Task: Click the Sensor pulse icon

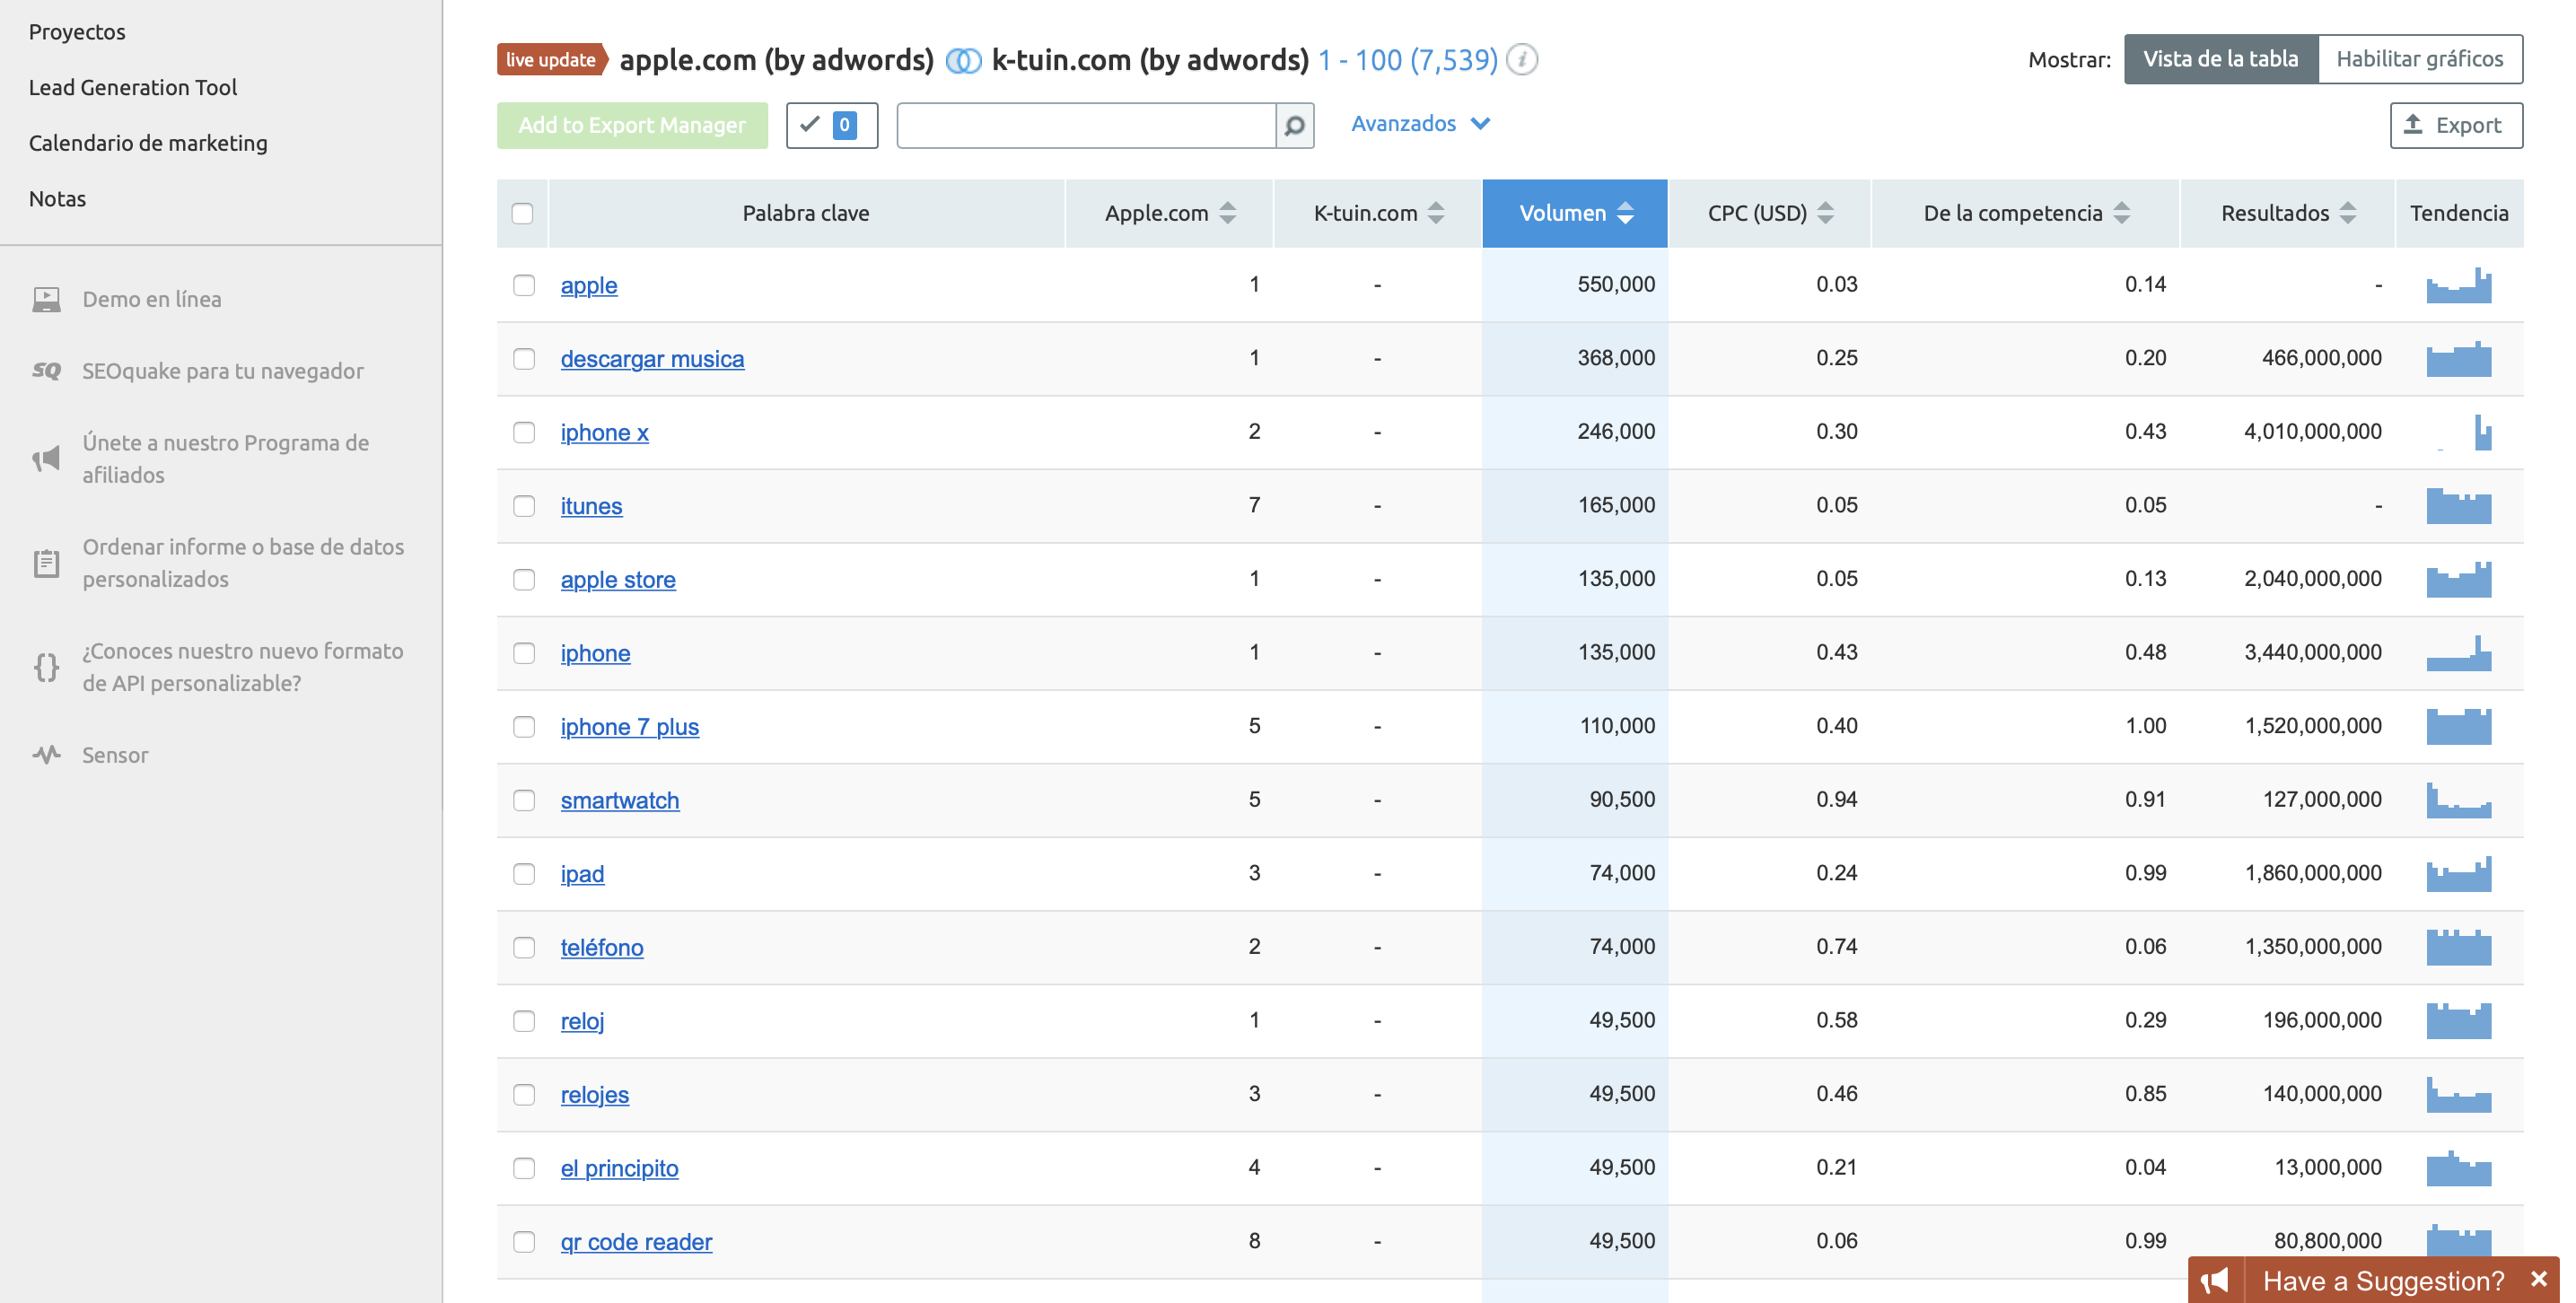Action: point(46,754)
